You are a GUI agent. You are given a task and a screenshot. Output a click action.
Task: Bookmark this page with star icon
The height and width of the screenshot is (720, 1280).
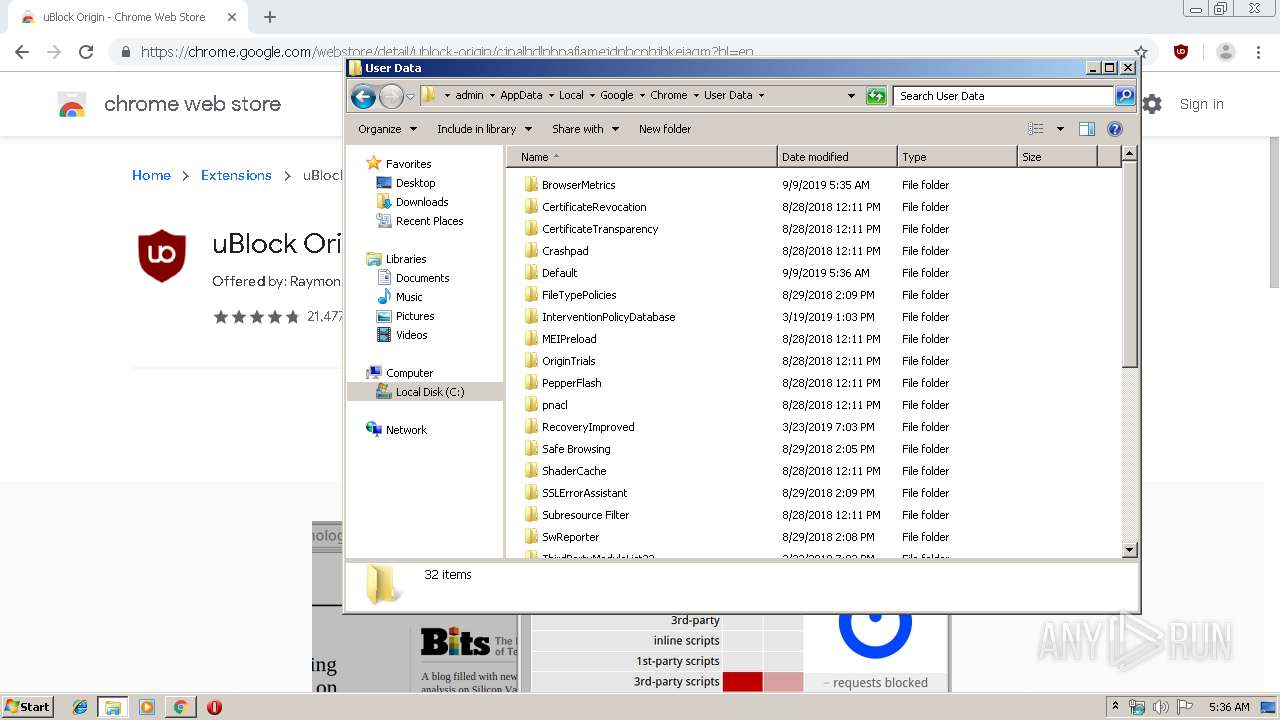tap(1141, 52)
